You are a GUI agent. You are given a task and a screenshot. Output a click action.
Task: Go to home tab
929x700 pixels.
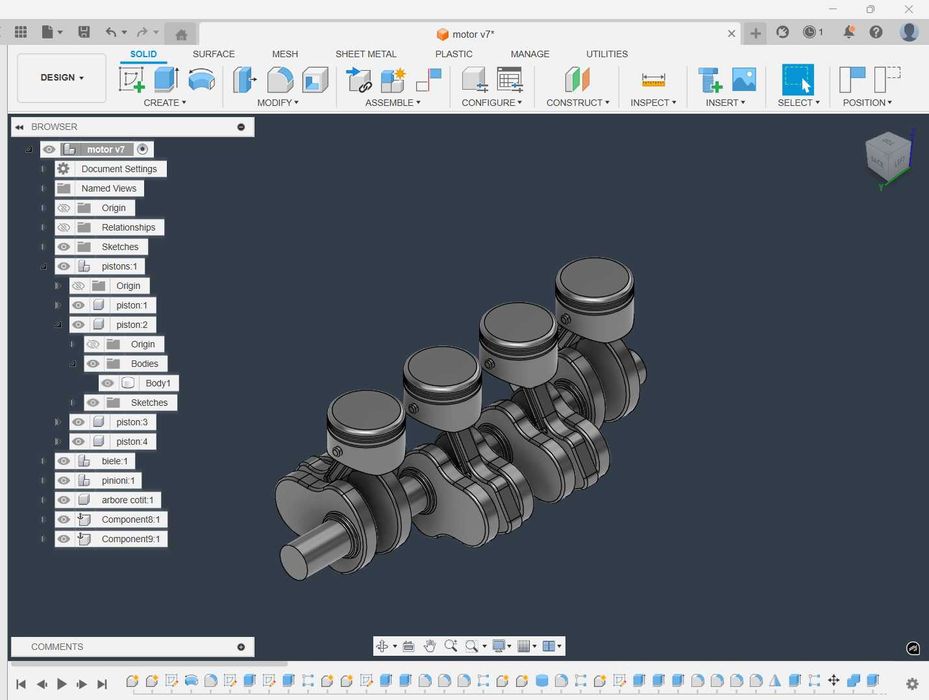click(181, 34)
